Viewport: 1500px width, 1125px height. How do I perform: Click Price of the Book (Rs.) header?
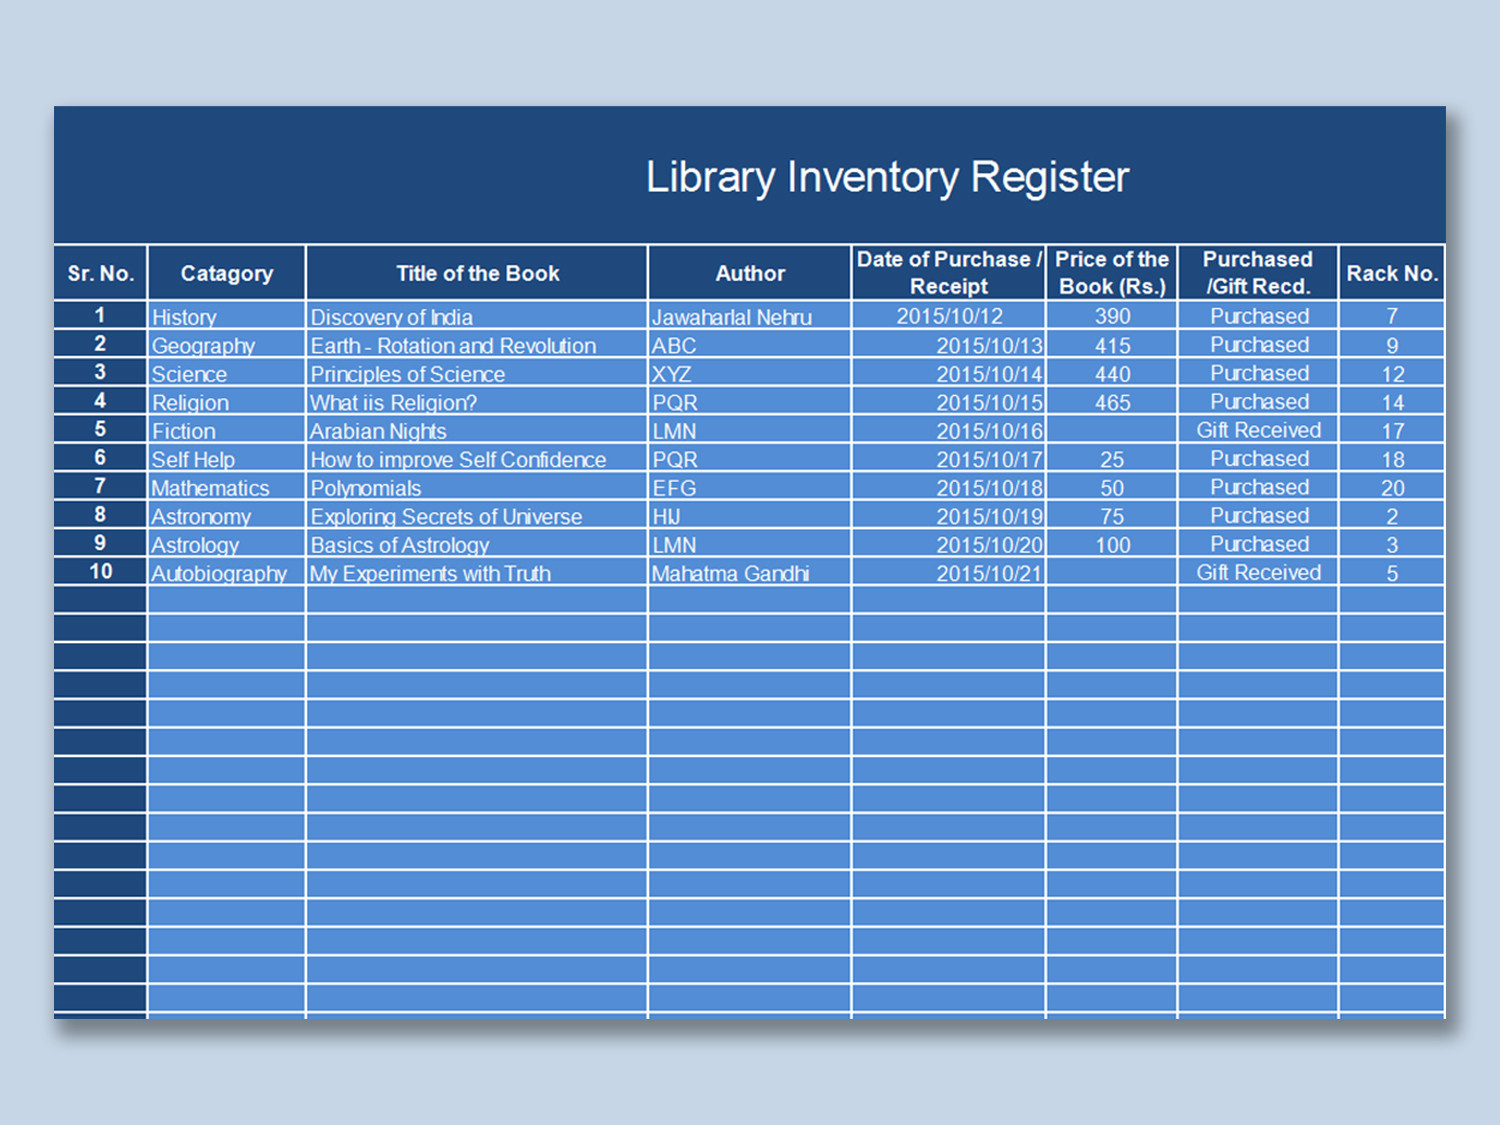pyautogui.click(x=1112, y=273)
